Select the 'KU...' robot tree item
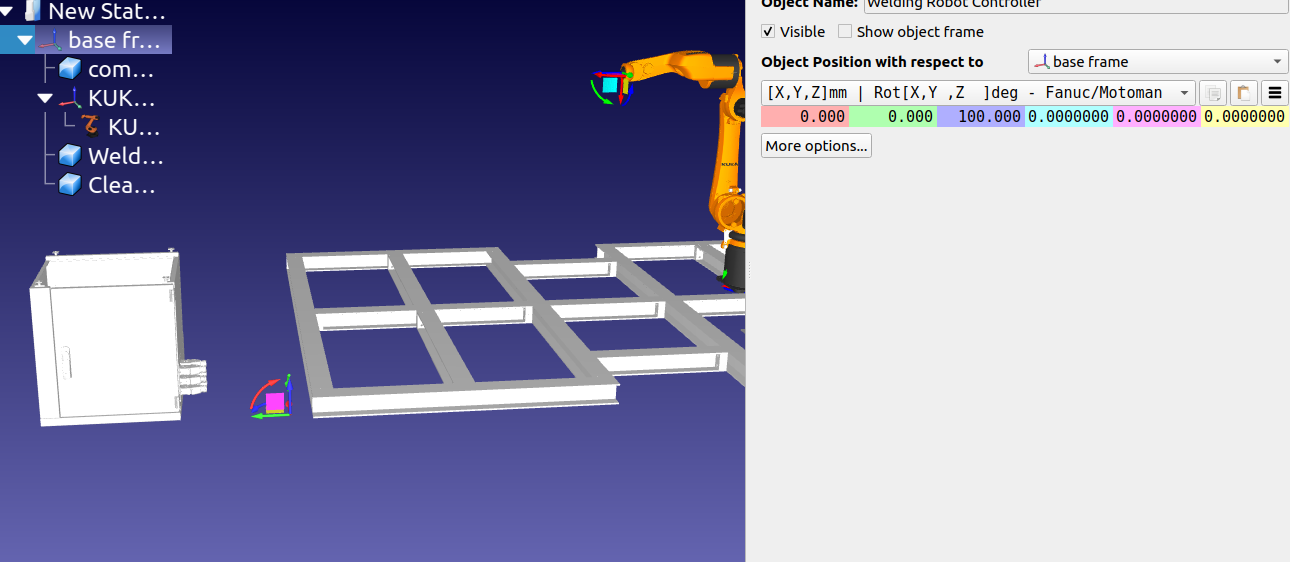1290x562 pixels. [x=134, y=127]
